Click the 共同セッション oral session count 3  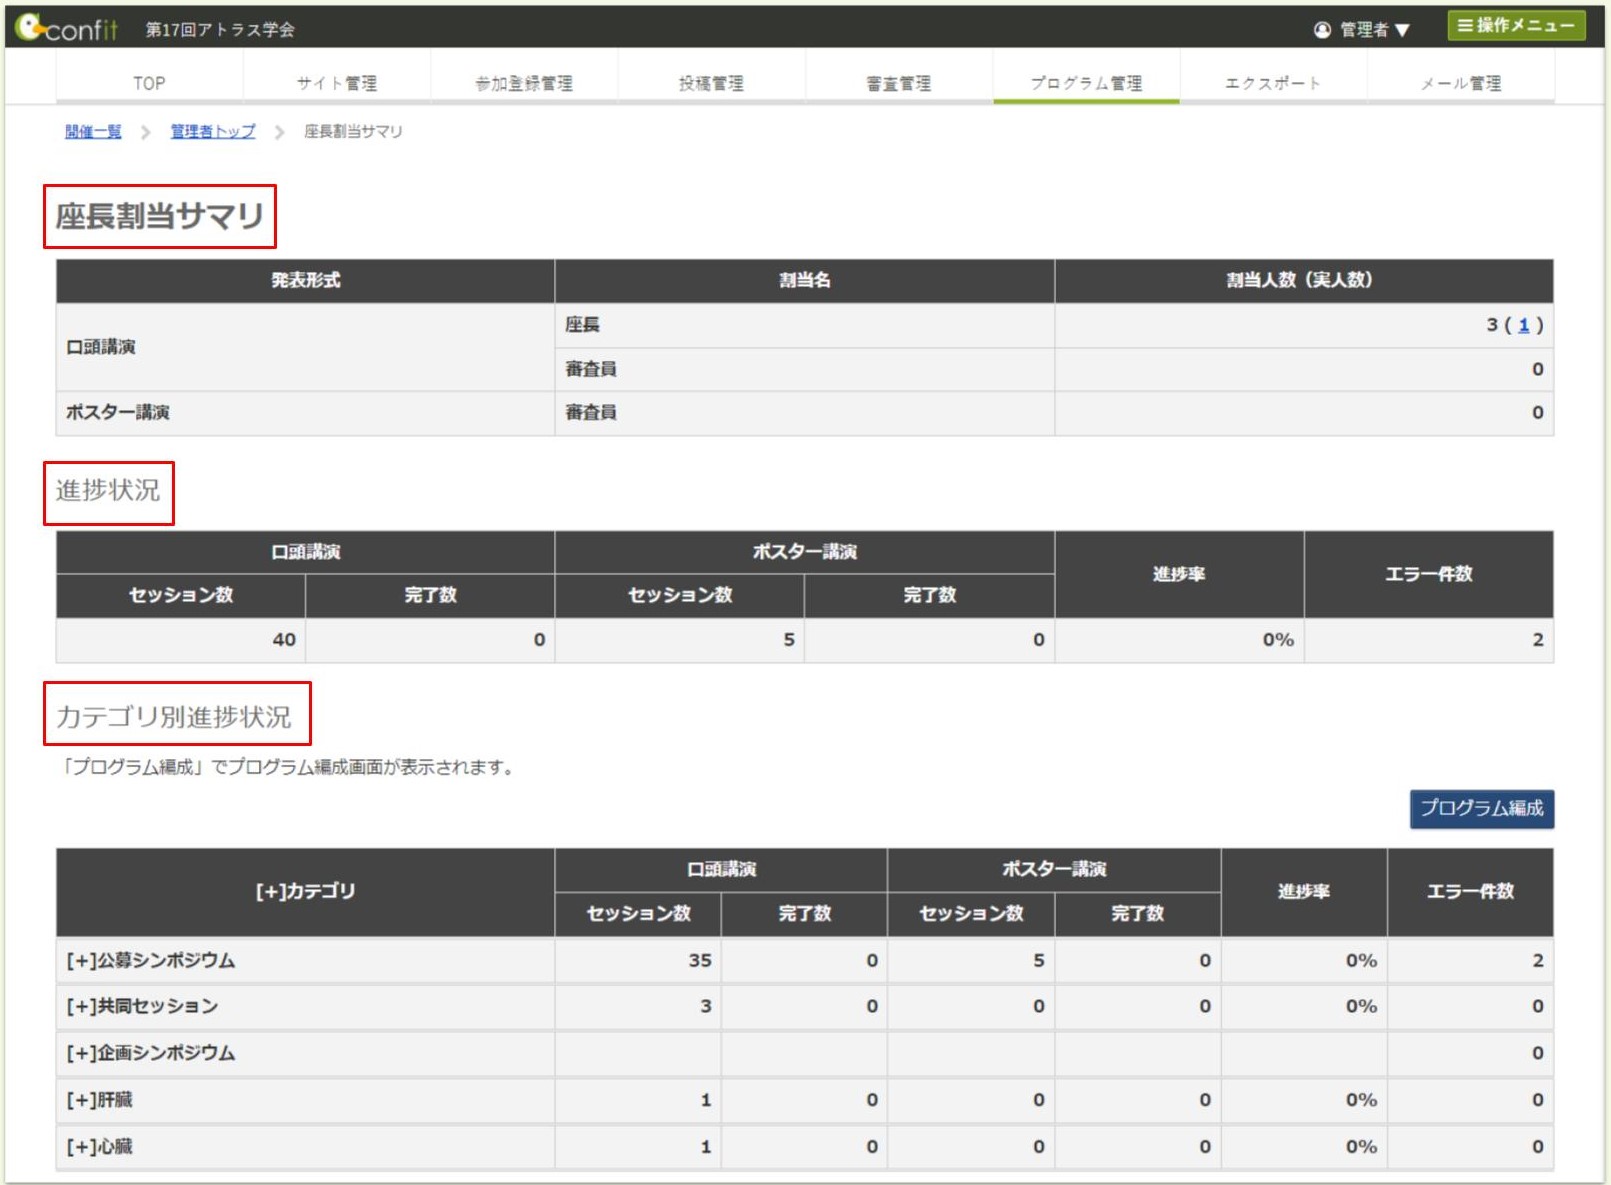click(706, 1006)
